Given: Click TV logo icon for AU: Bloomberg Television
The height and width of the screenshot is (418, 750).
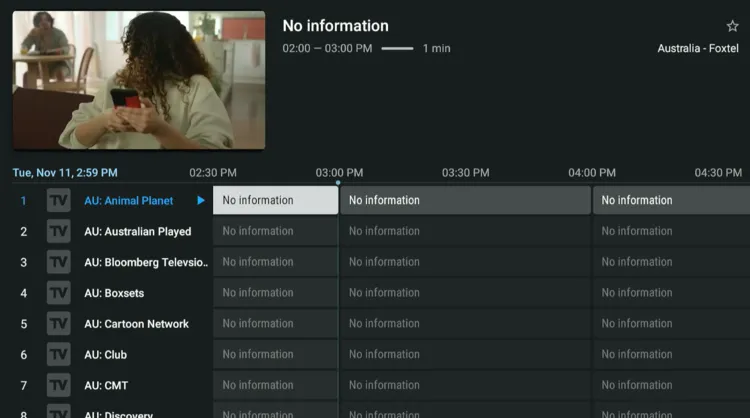Looking at the screenshot, I should coord(58,262).
